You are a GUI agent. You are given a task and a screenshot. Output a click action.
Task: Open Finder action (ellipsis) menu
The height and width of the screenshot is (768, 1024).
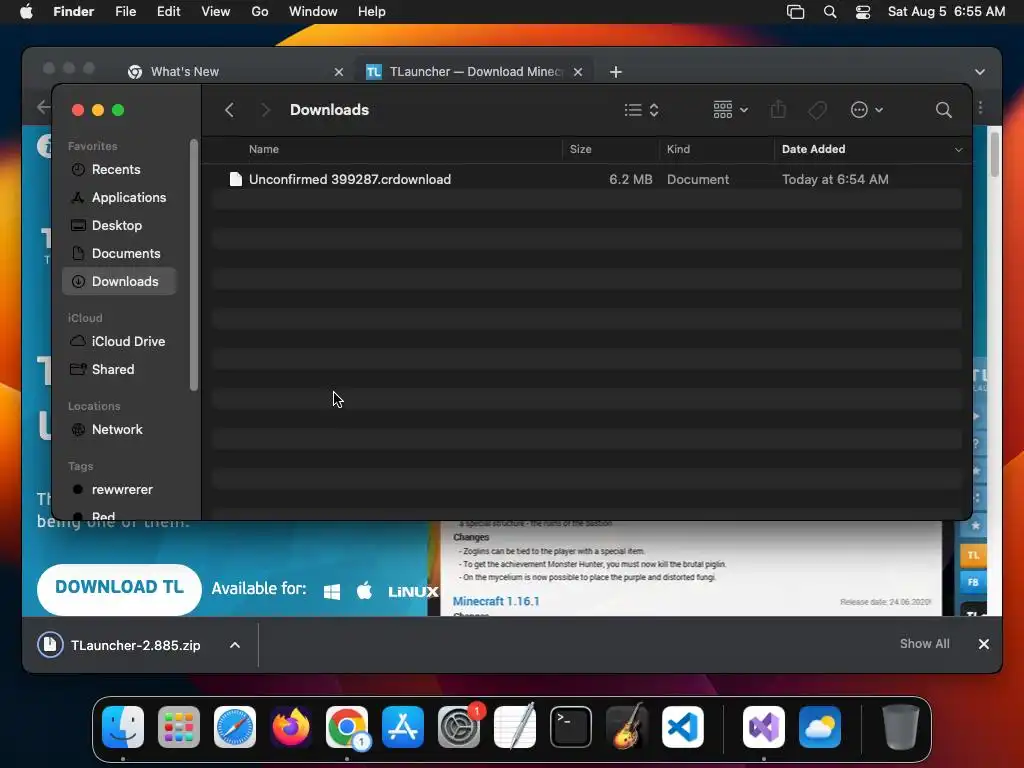coord(867,110)
